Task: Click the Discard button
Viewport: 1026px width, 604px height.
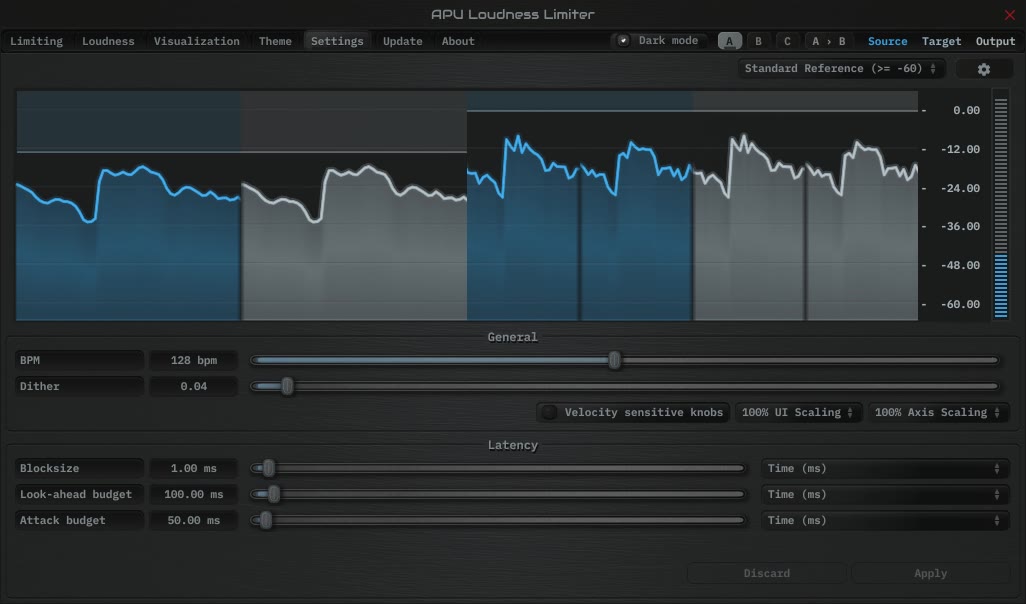Action: [x=766, y=573]
